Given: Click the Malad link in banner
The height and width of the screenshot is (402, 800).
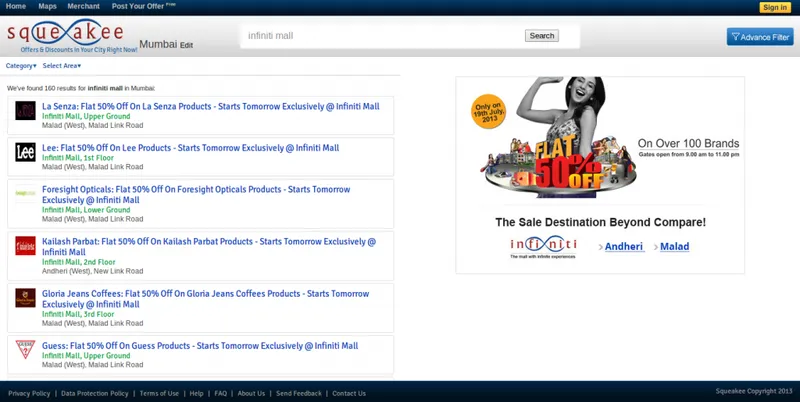Looking at the screenshot, I should tap(674, 246).
